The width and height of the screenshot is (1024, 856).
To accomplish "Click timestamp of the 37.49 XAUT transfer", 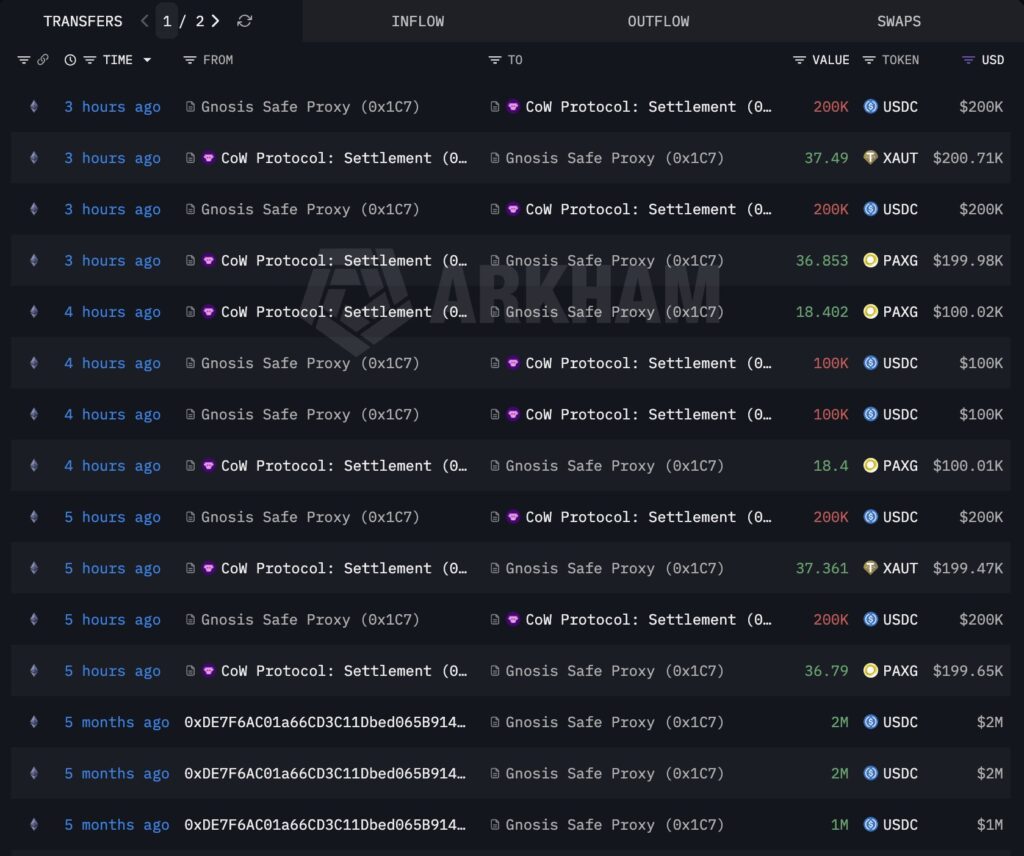I will coord(112,158).
